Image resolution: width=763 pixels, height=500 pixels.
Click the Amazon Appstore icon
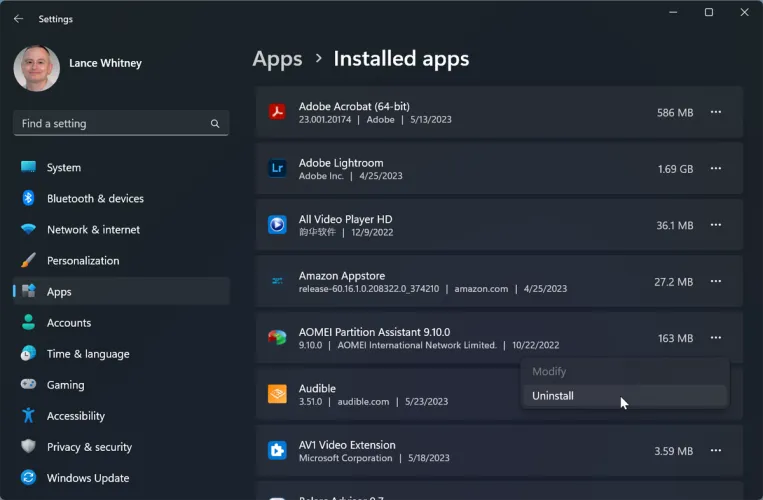[x=277, y=282]
